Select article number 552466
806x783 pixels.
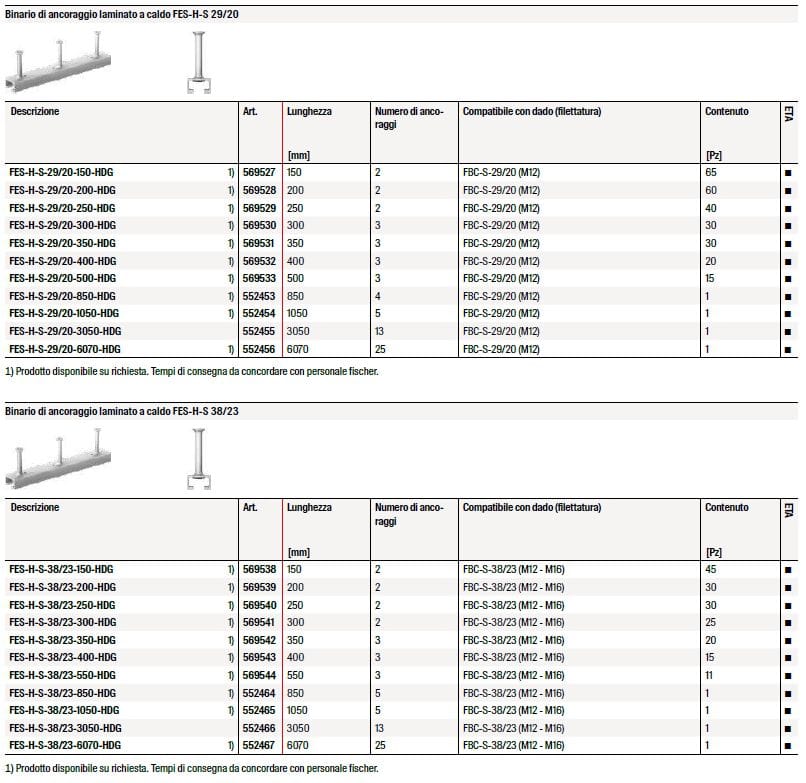[259, 728]
